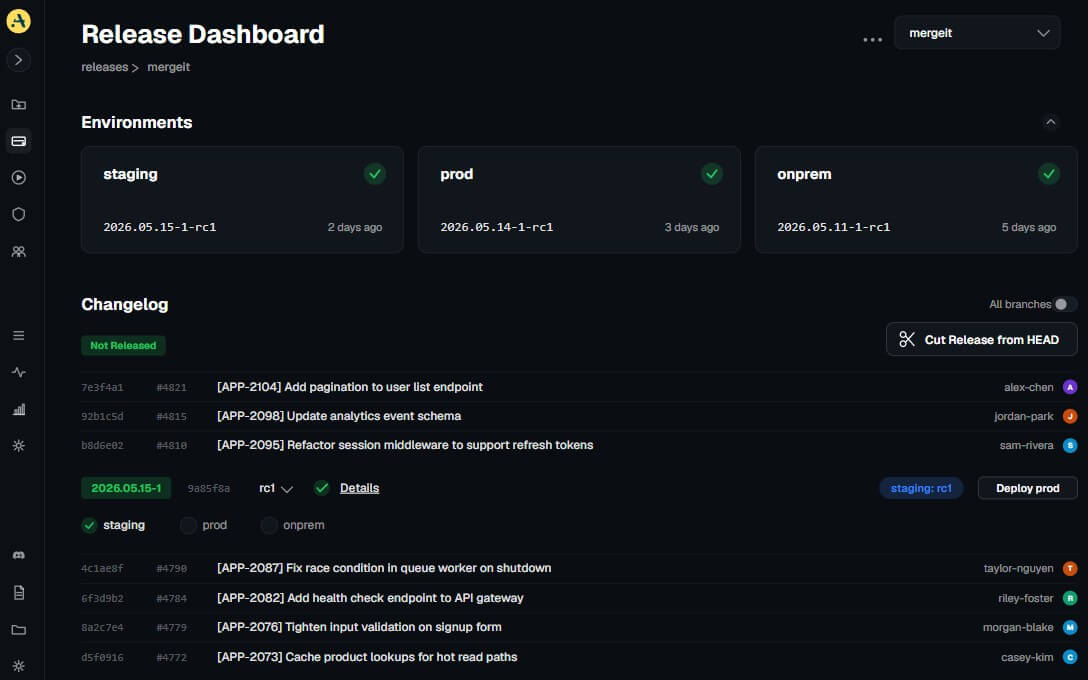This screenshot has width=1088, height=680.
Task: Click the 2026.05.15-1 release tag
Action: tap(126, 488)
